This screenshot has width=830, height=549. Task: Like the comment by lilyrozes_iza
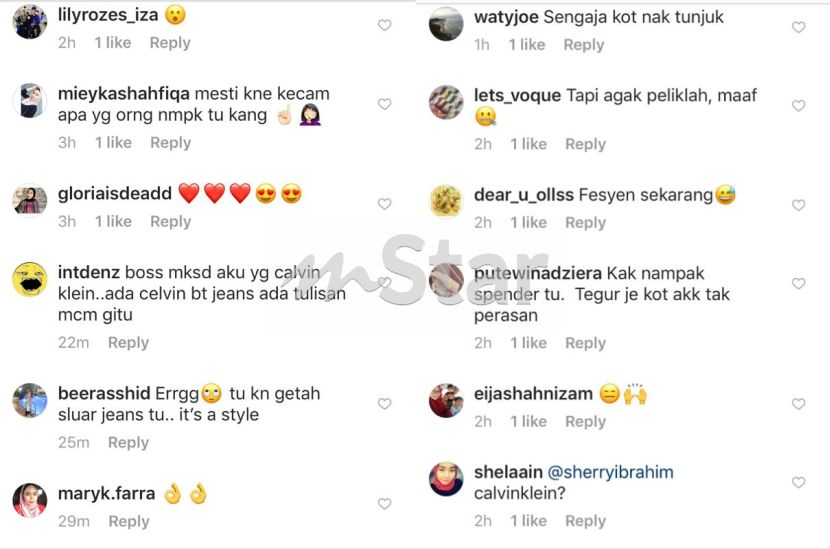(x=384, y=25)
